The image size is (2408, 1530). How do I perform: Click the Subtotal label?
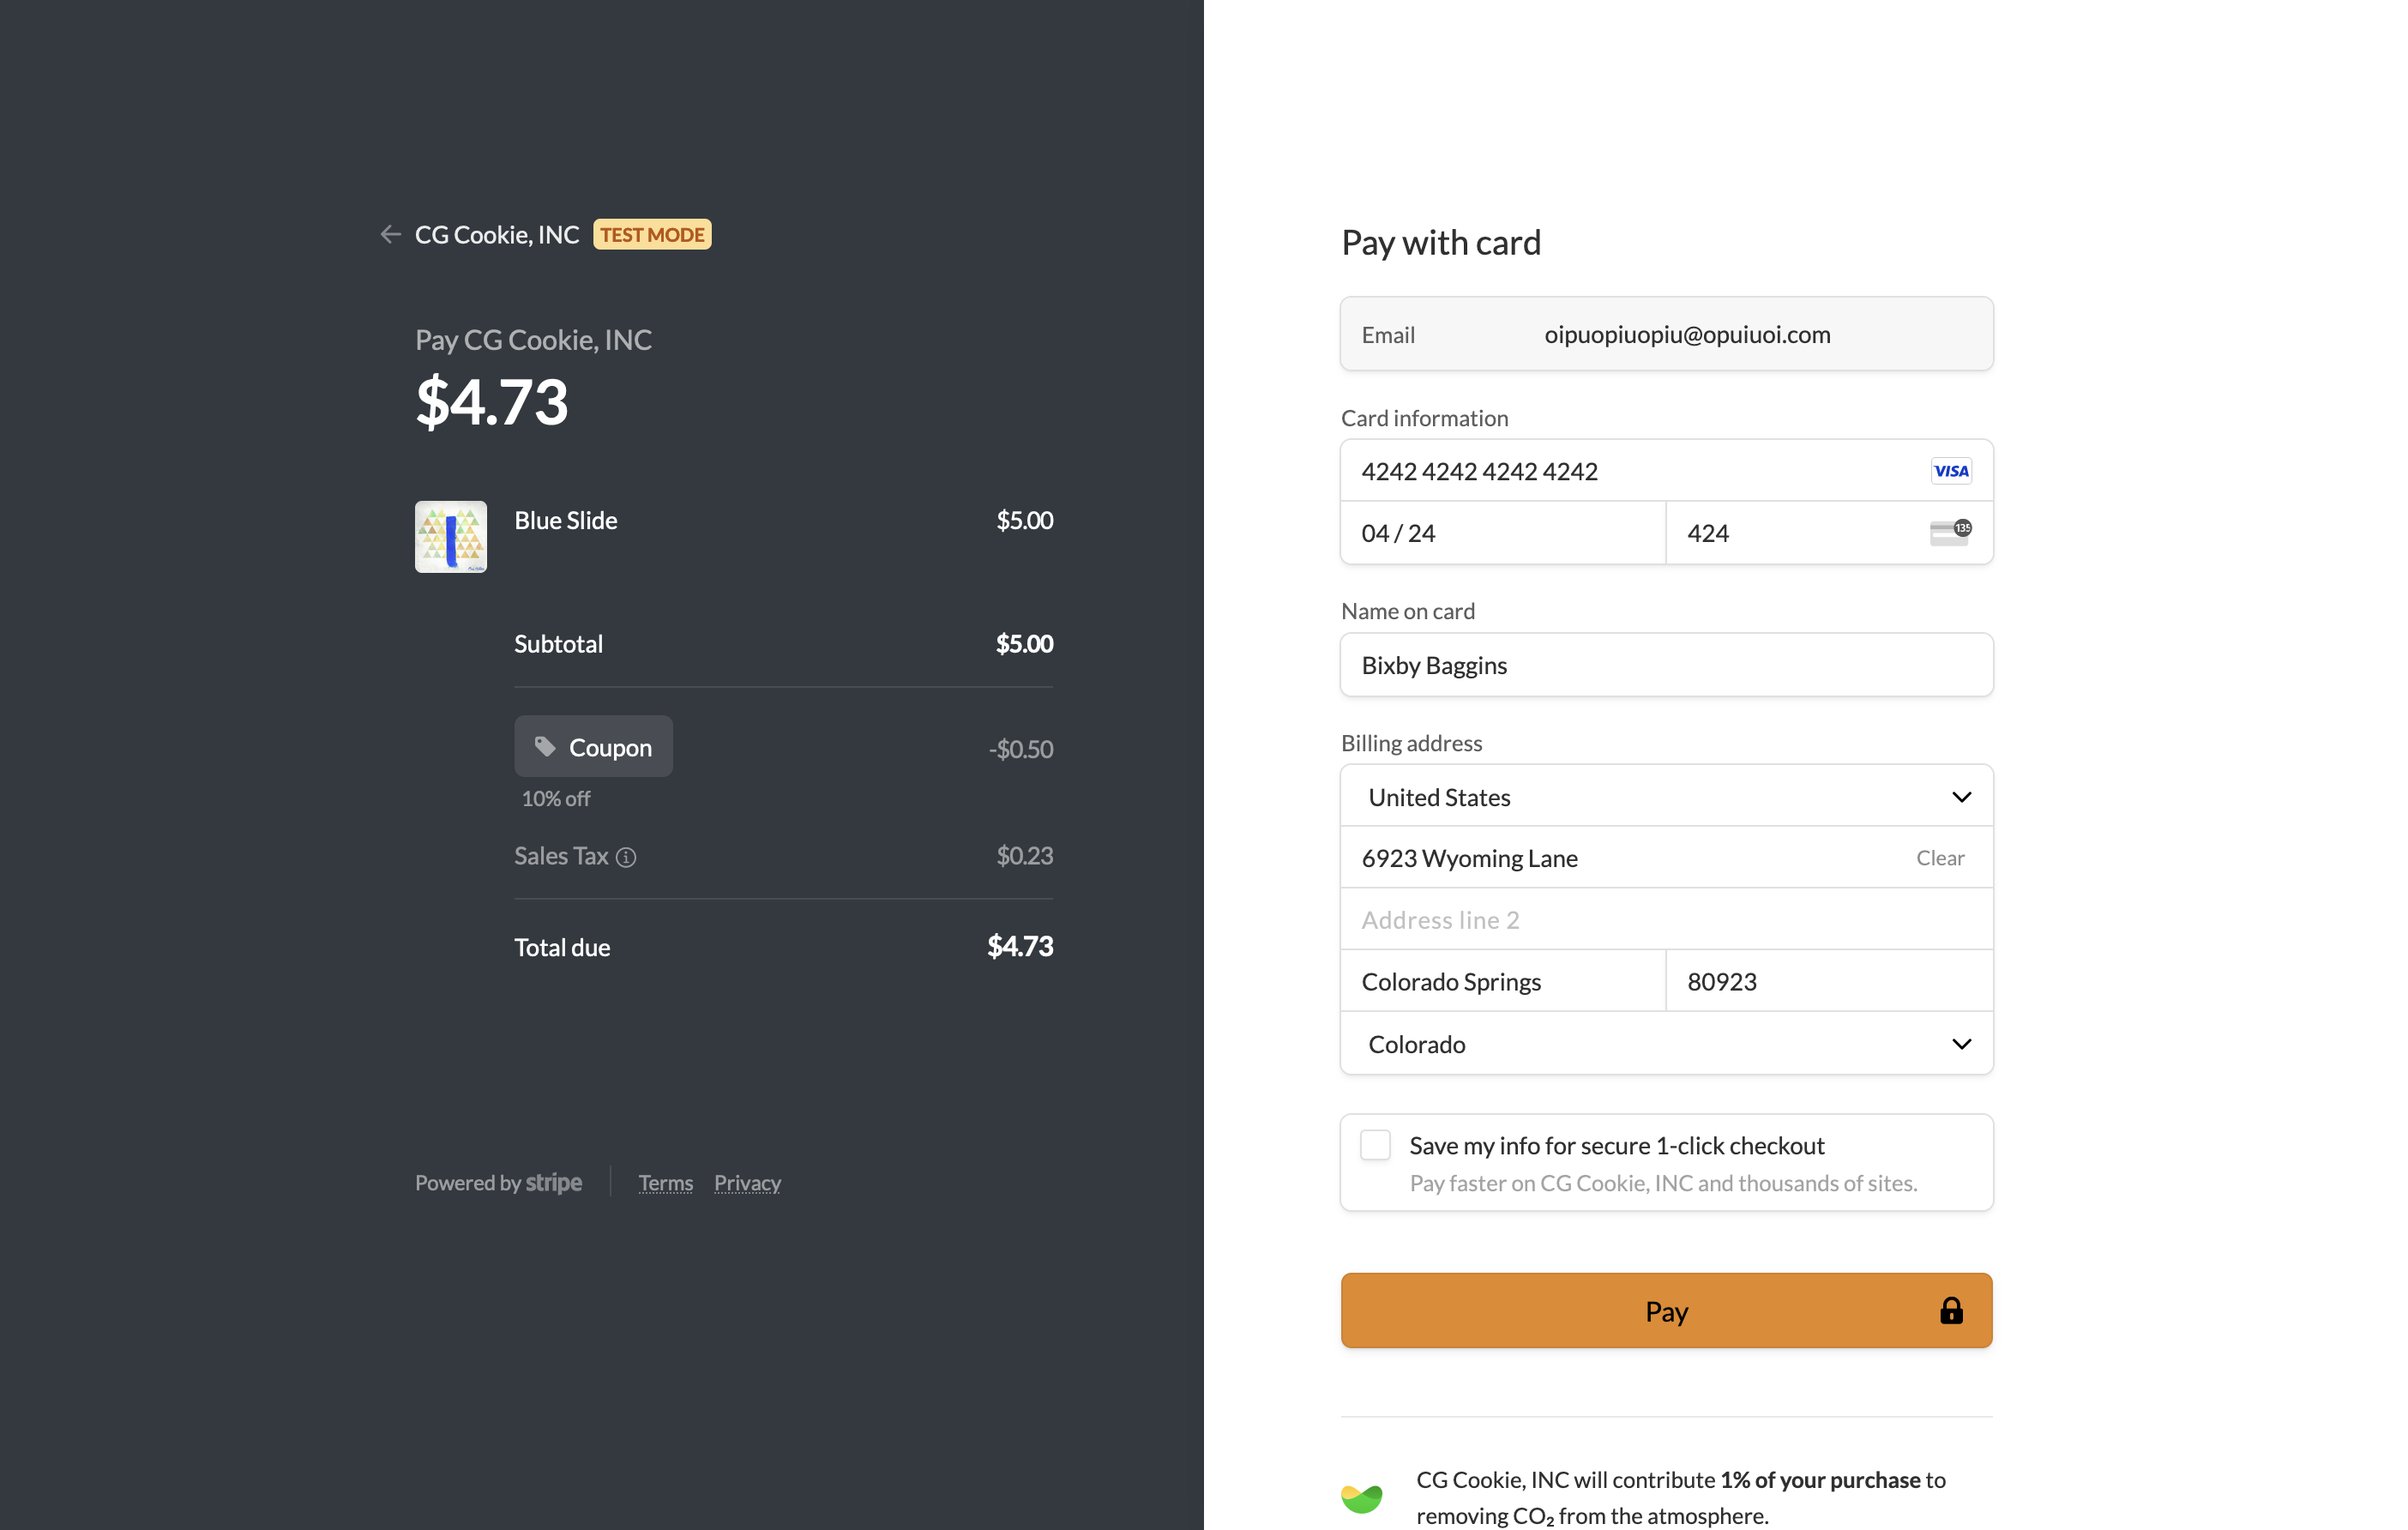tap(558, 644)
